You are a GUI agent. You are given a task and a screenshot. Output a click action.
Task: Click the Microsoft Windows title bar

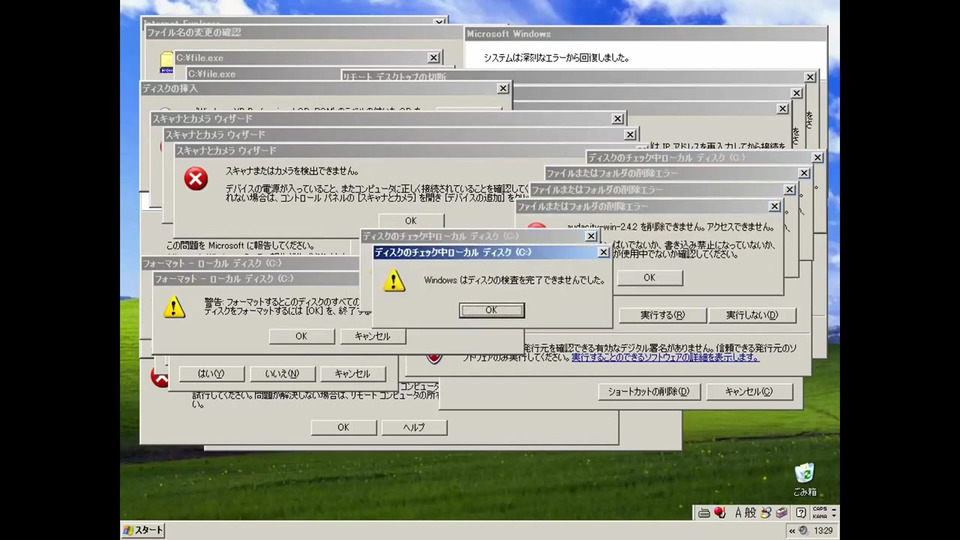(x=645, y=34)
